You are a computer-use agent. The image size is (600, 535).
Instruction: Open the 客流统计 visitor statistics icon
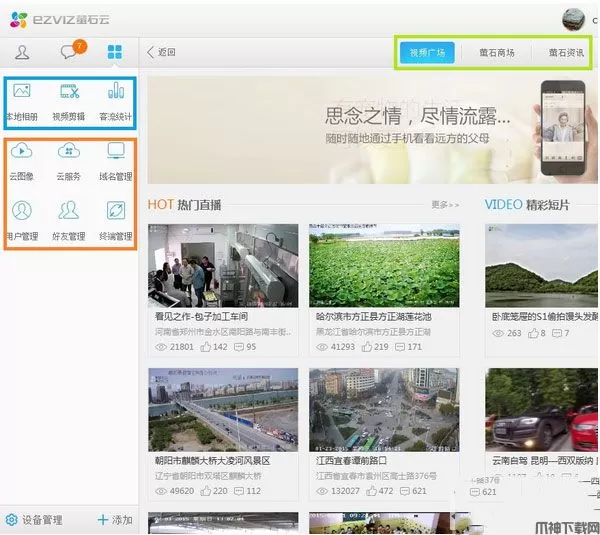point(116,100)
